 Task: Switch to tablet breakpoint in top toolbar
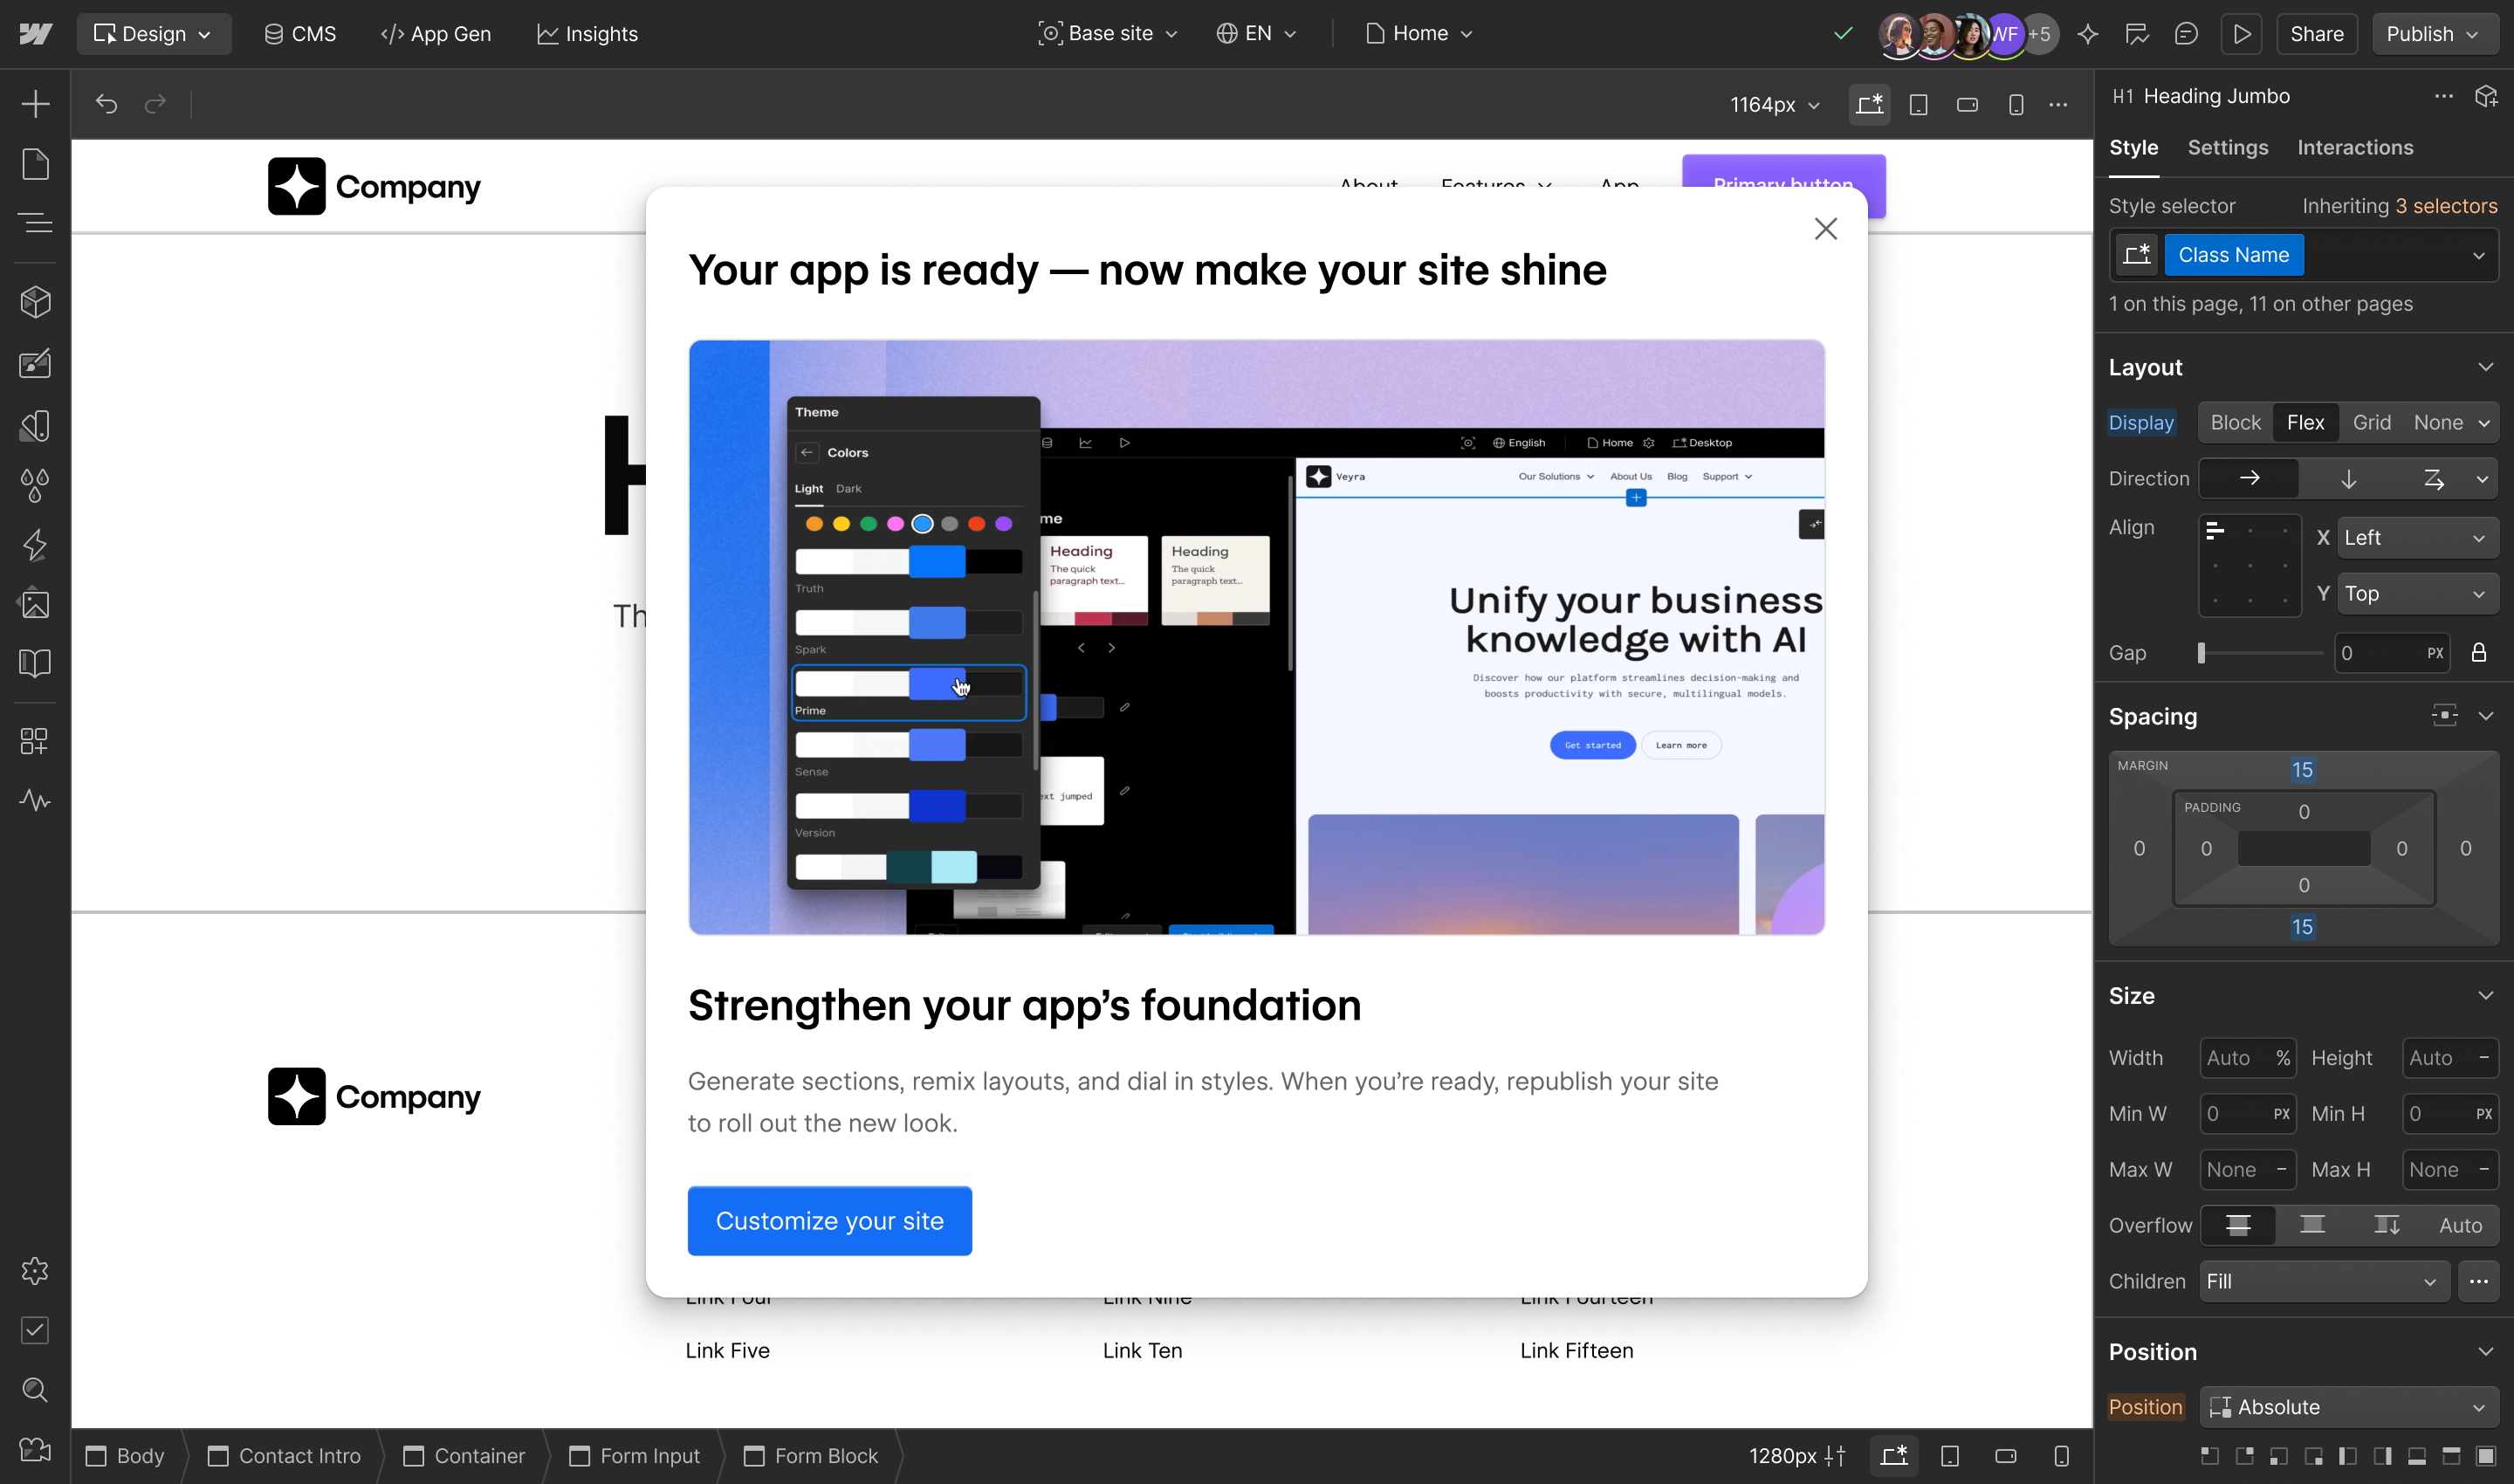click(1918, 105)
